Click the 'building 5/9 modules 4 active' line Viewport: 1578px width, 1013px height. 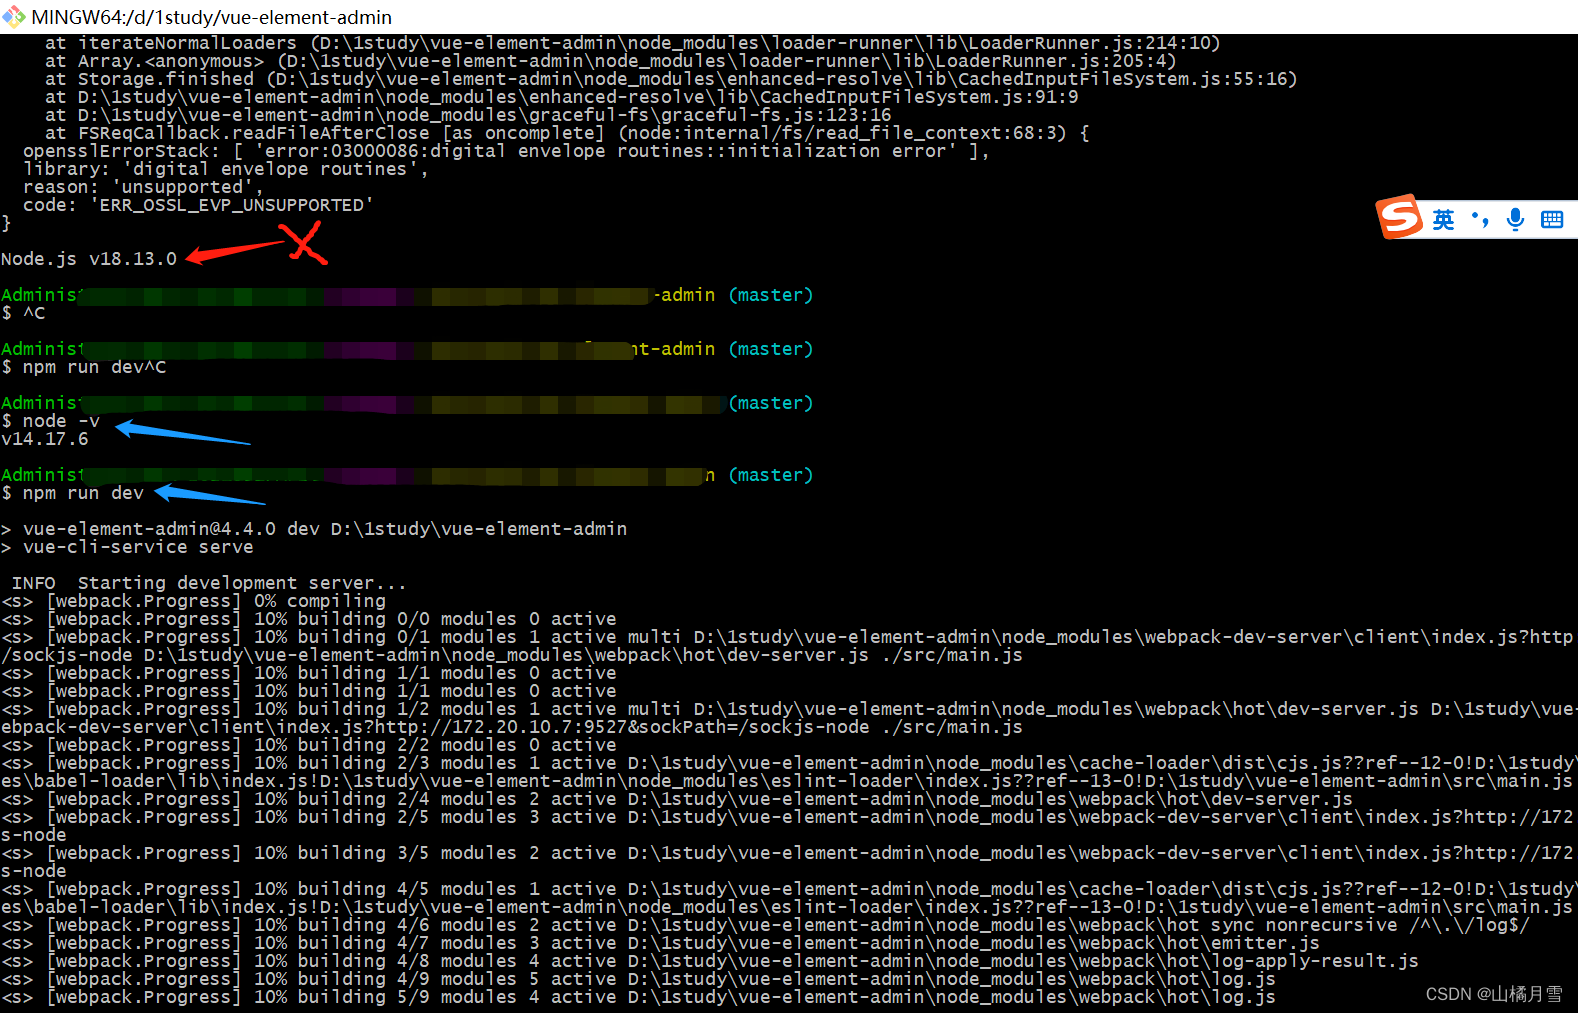coord(638,997)
